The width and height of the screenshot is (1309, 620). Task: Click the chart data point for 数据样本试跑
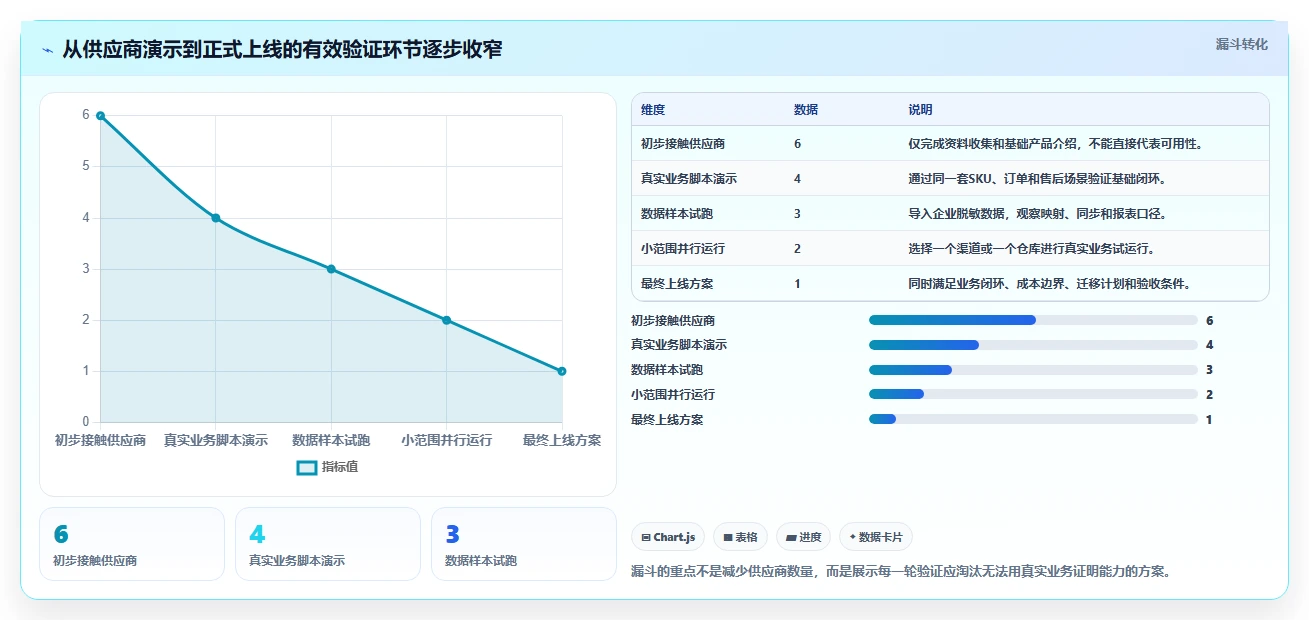[x=331, y=269]
